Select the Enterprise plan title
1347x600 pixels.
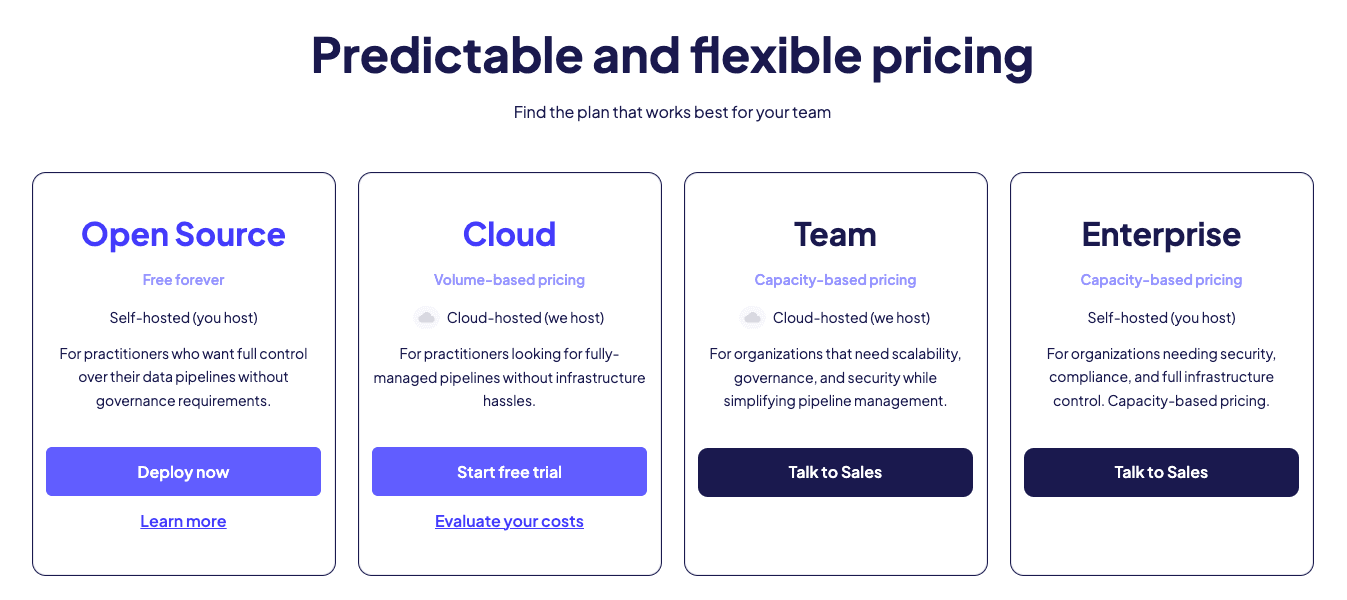pyautogui.click(x=1161, y=234)
